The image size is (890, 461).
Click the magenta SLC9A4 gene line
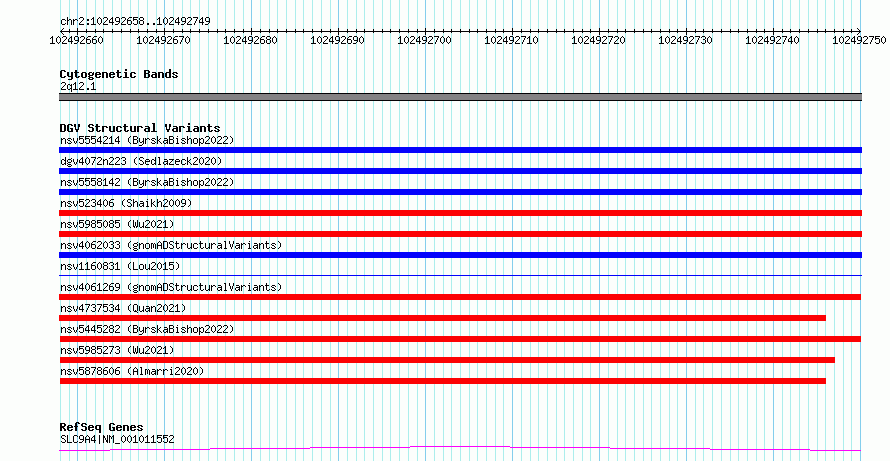[460, 448]
